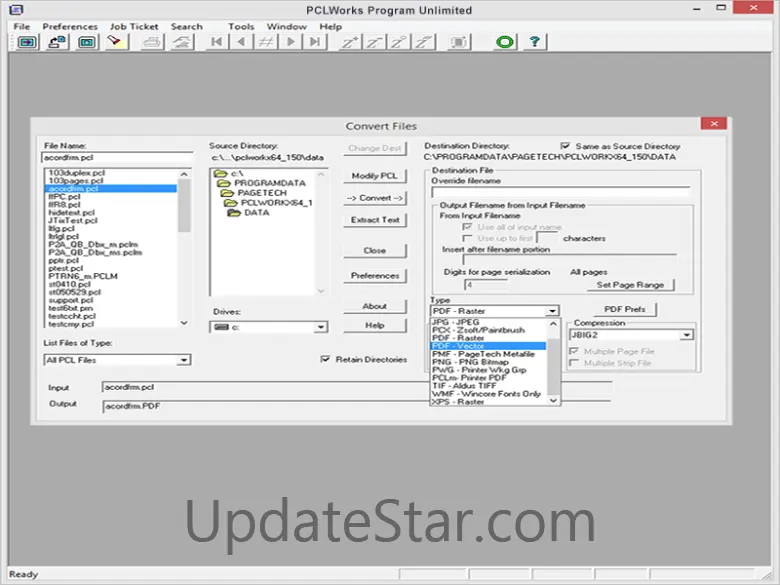Open the Tools menu
The width and height of the screenshot is (780, 585).
tap(241, 26)
